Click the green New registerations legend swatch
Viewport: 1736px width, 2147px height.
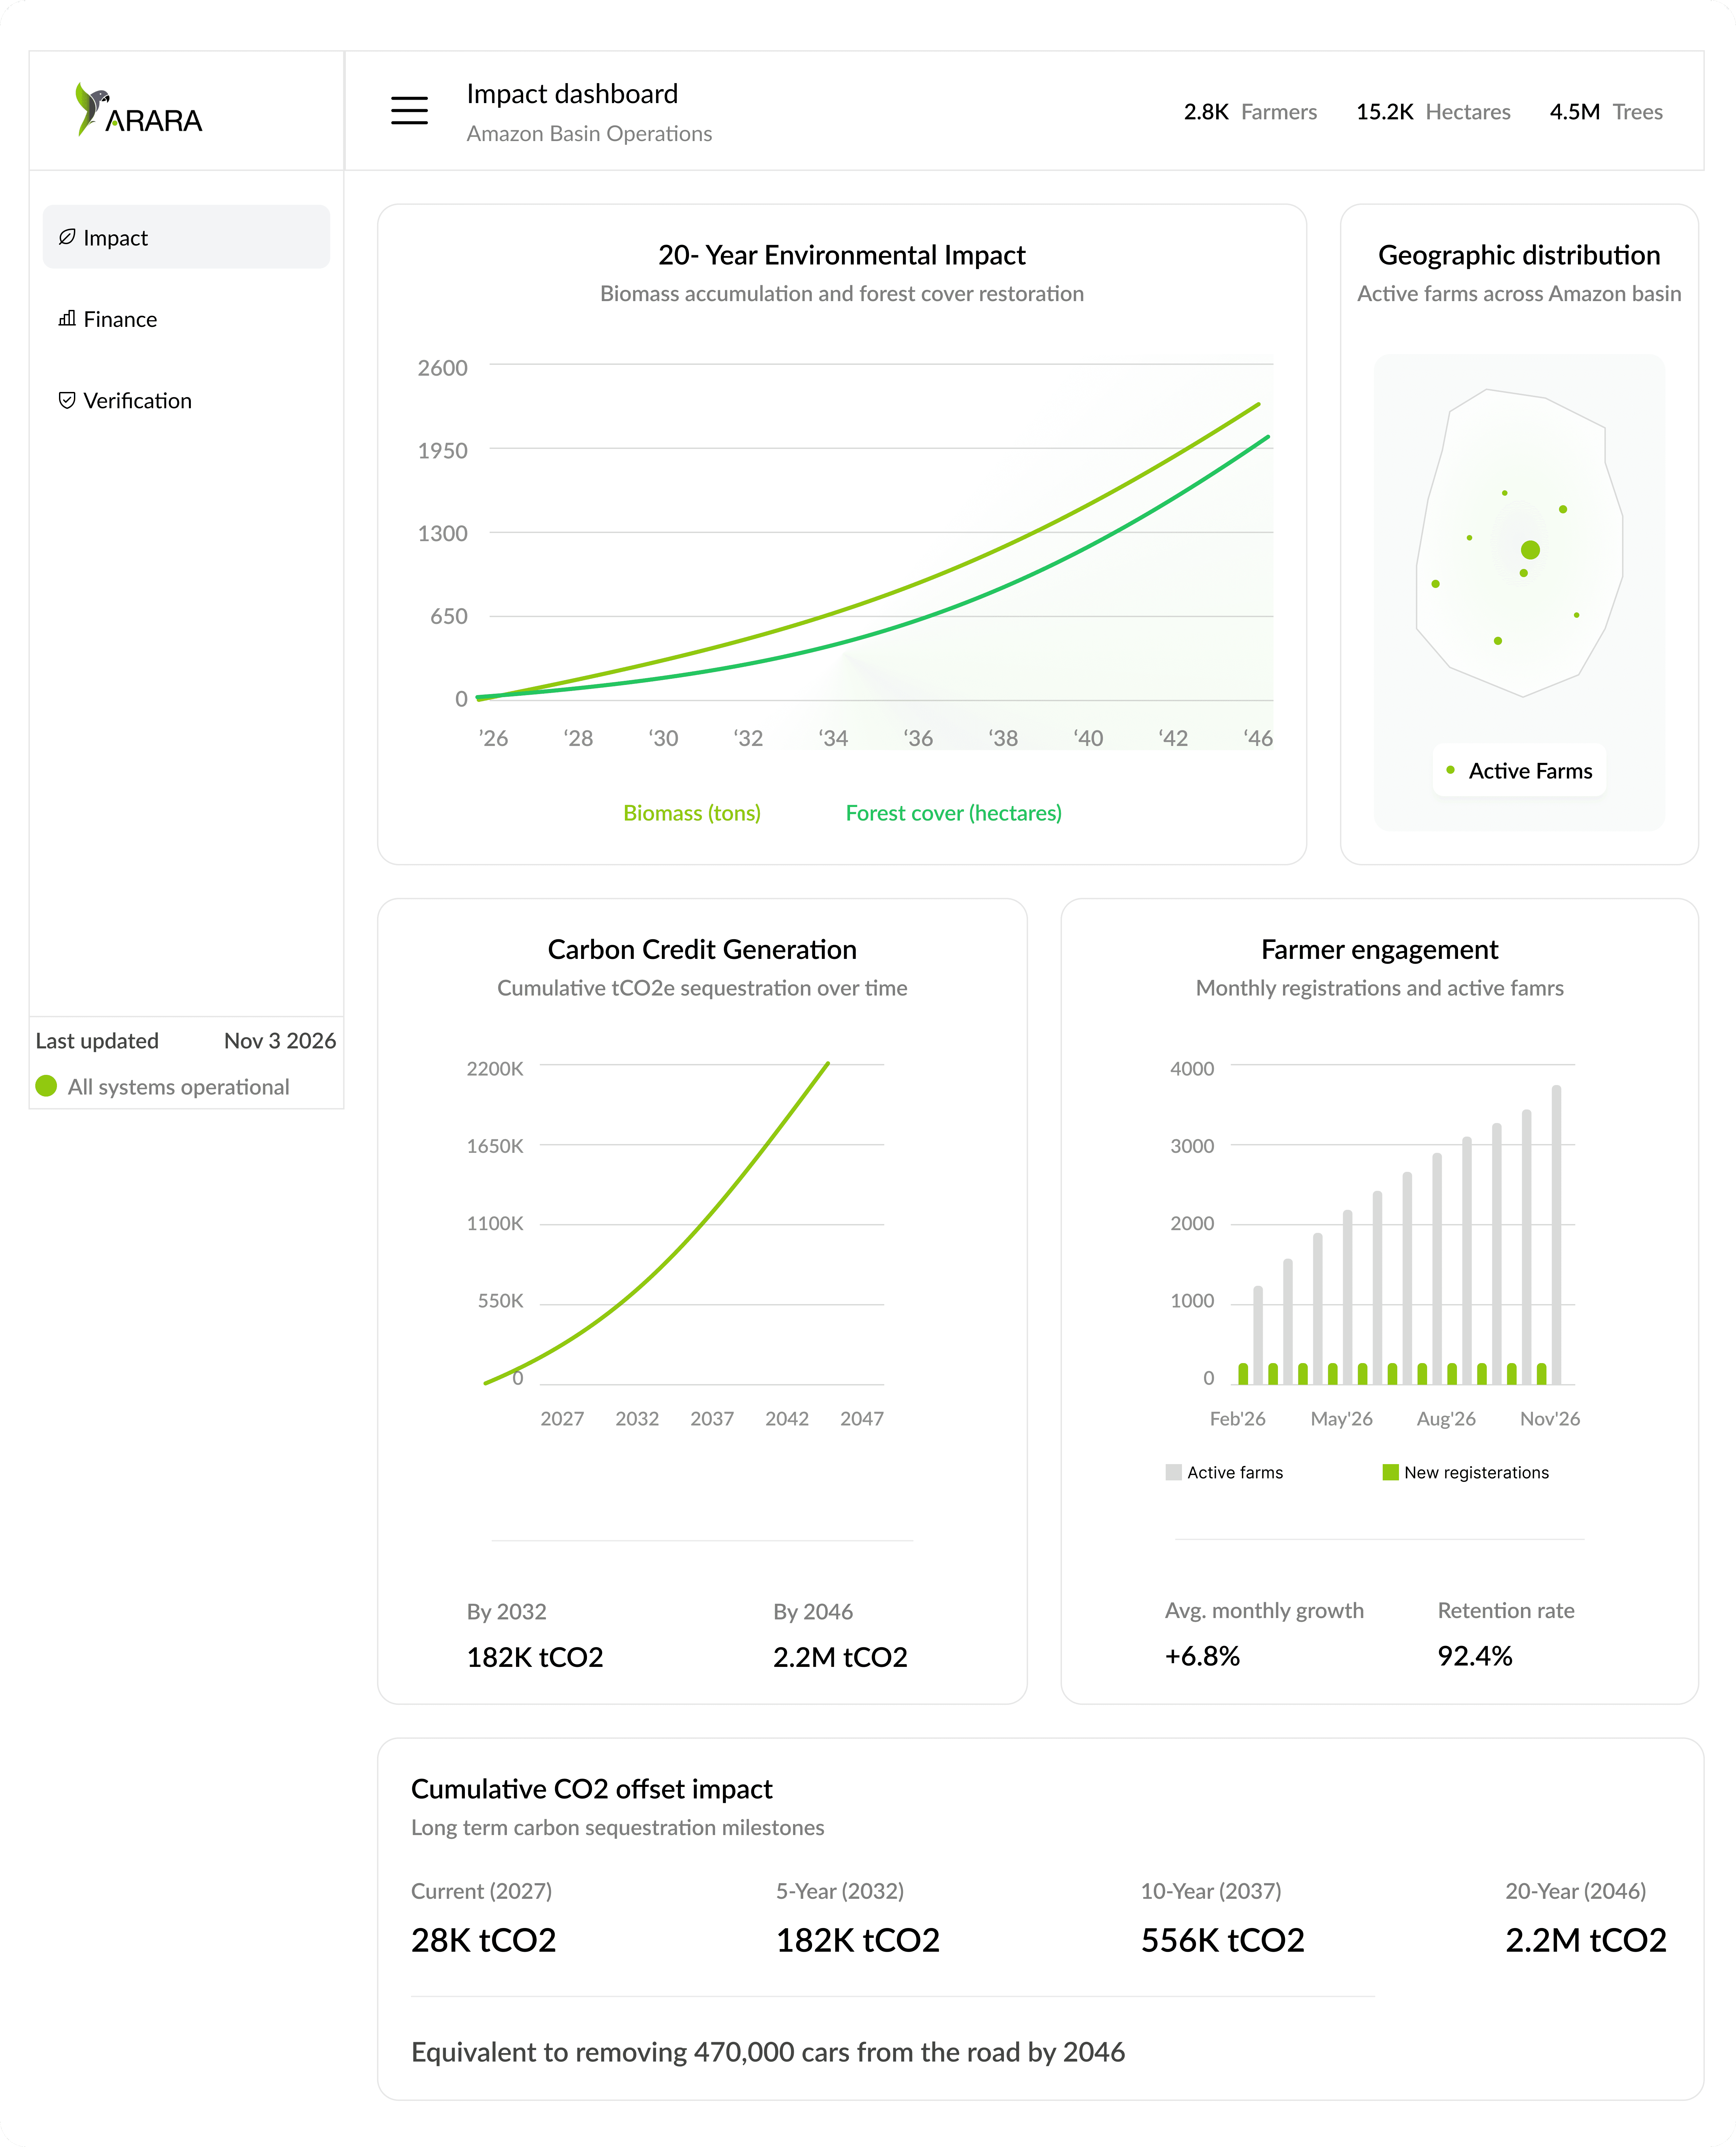coord(1390,1472)
